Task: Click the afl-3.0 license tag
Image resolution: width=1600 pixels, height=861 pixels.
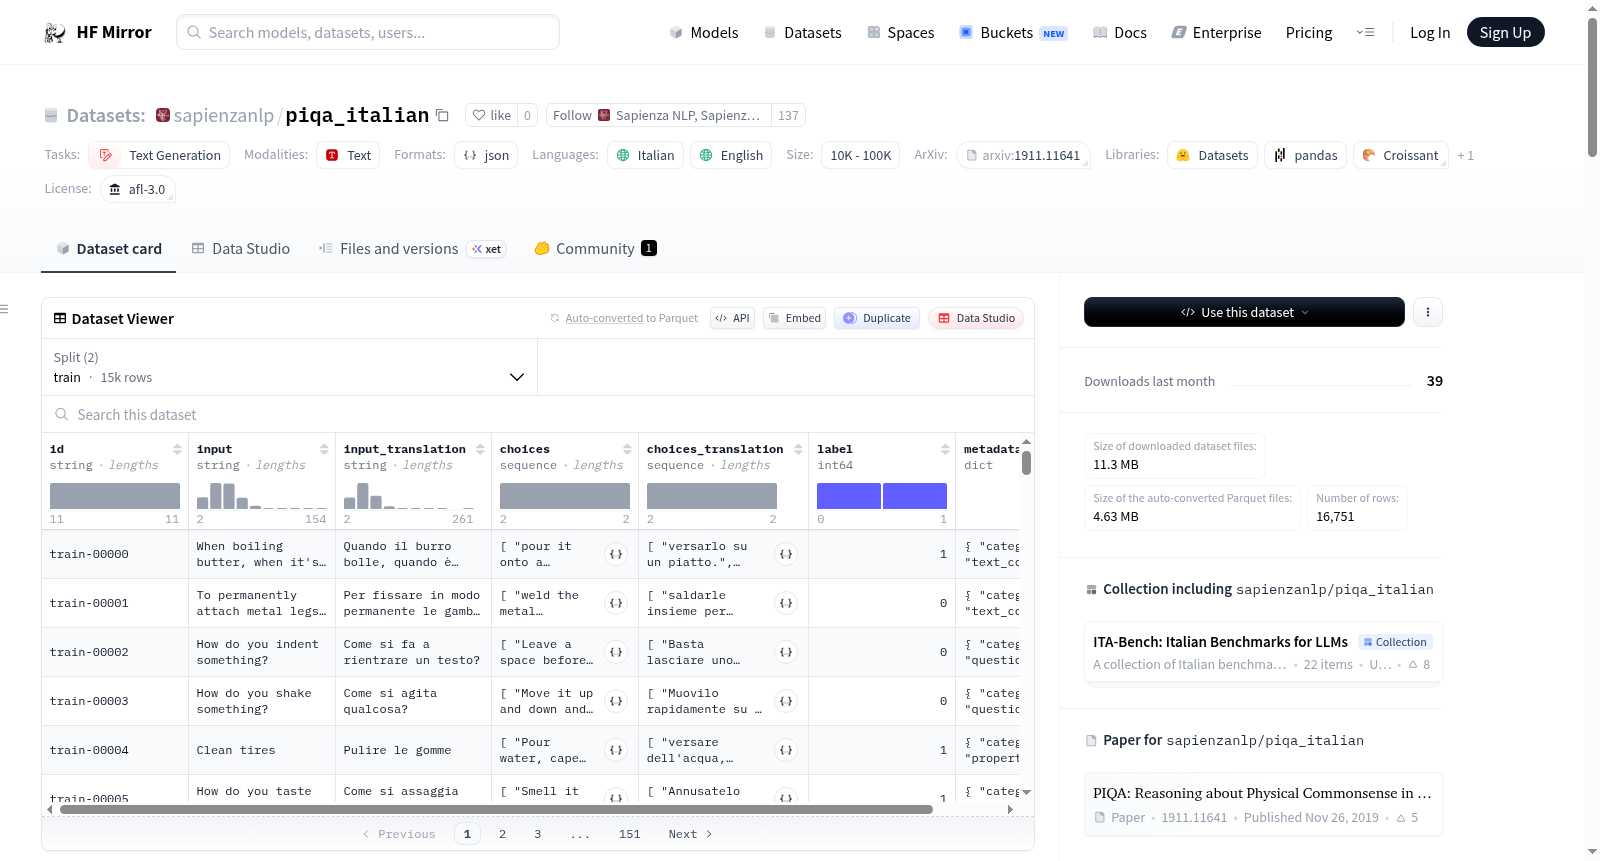Action: tap(138, 189)
